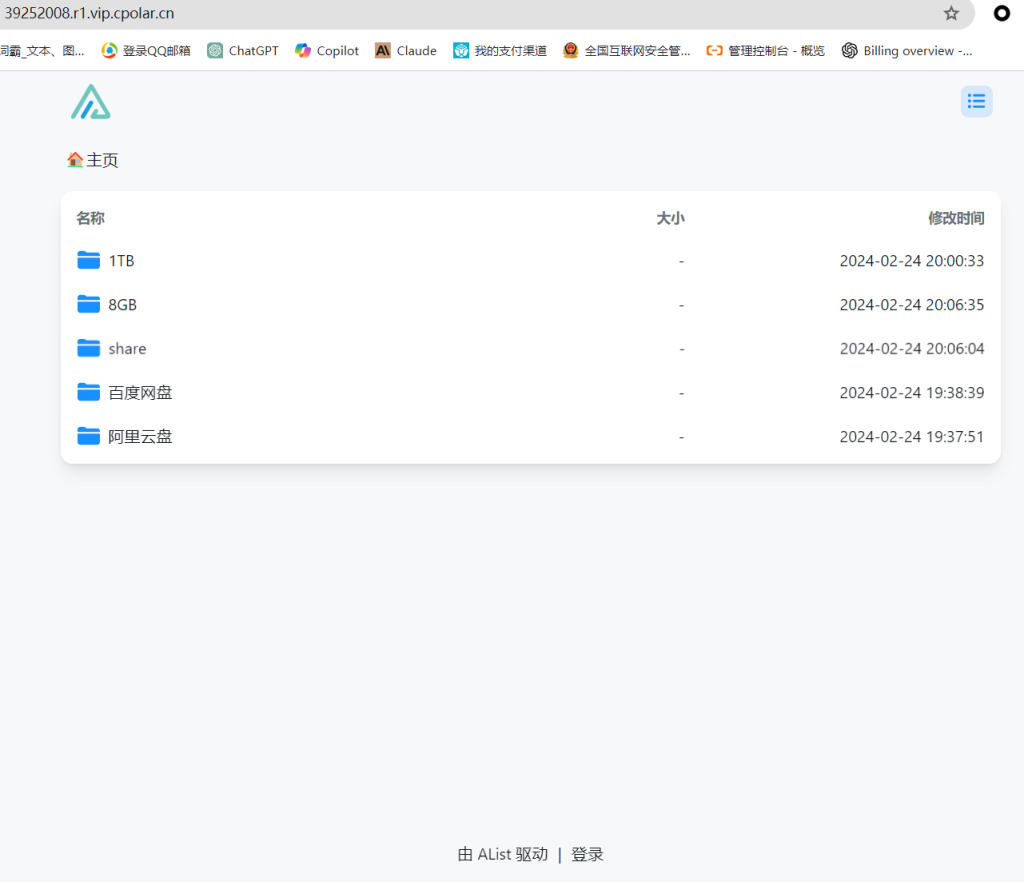Image resolution: width=1024 pixels, height=882 pixels.
Task: Sort files by 名称 column header
Action: pos(90,218)
